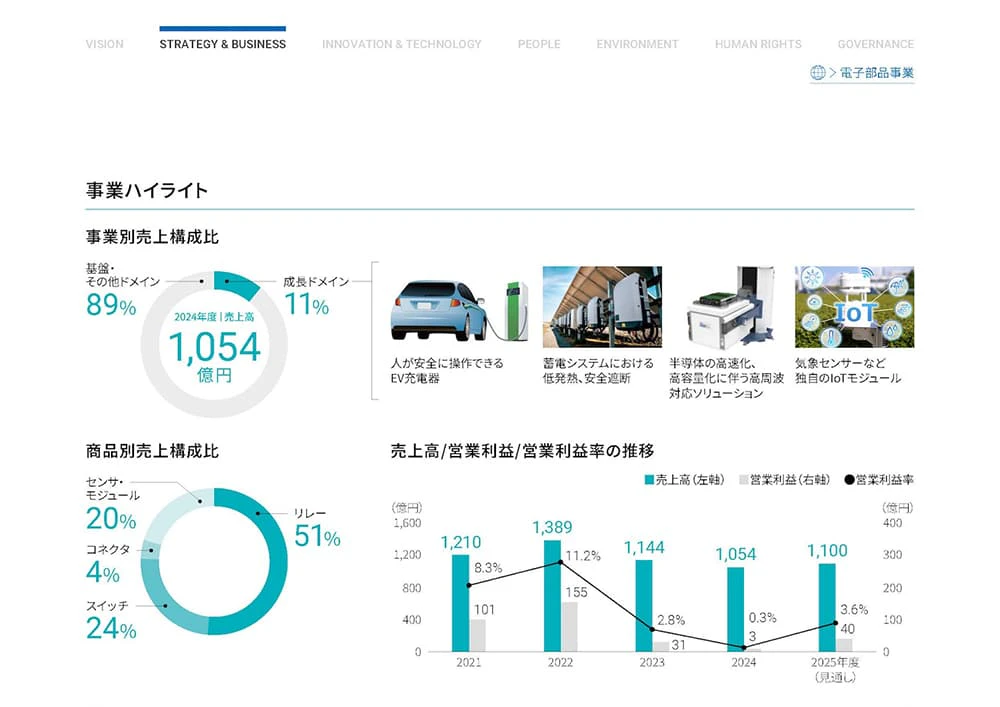The height and width of the screenshot is (707, 1000).
Task: Click the globe icon beside 電子部品事業
Action: (x=818, y=73)
